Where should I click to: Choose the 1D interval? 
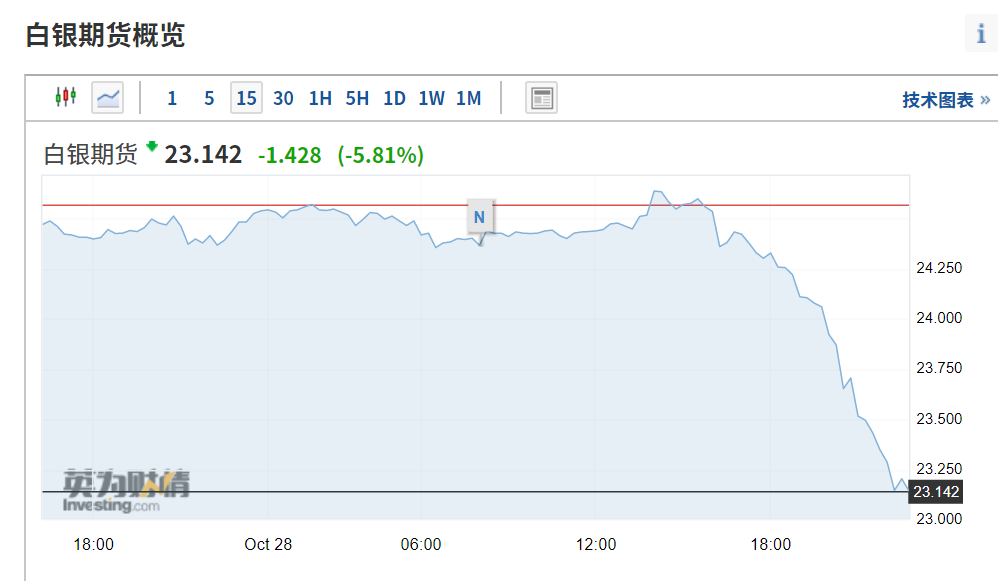pos(394,98)
